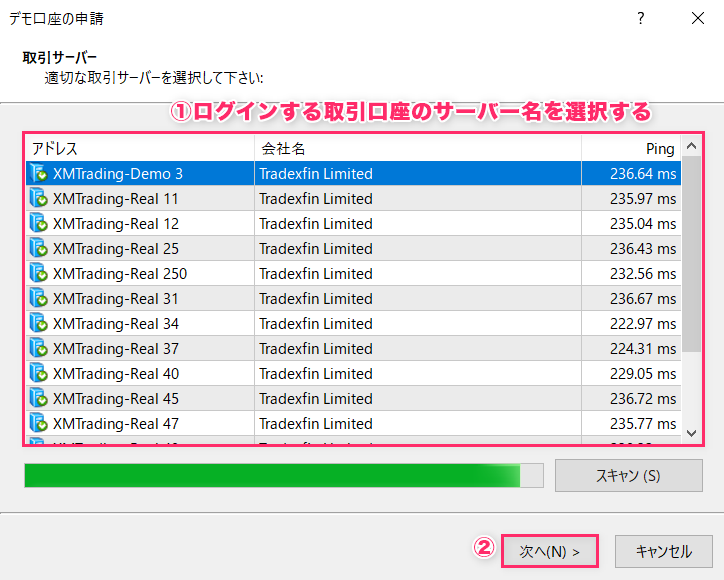Click Tradexfin Limited in XMTrading-Real 45 row
The height and width of the screenshot is (580, 724).
click(x=316, y=398)
